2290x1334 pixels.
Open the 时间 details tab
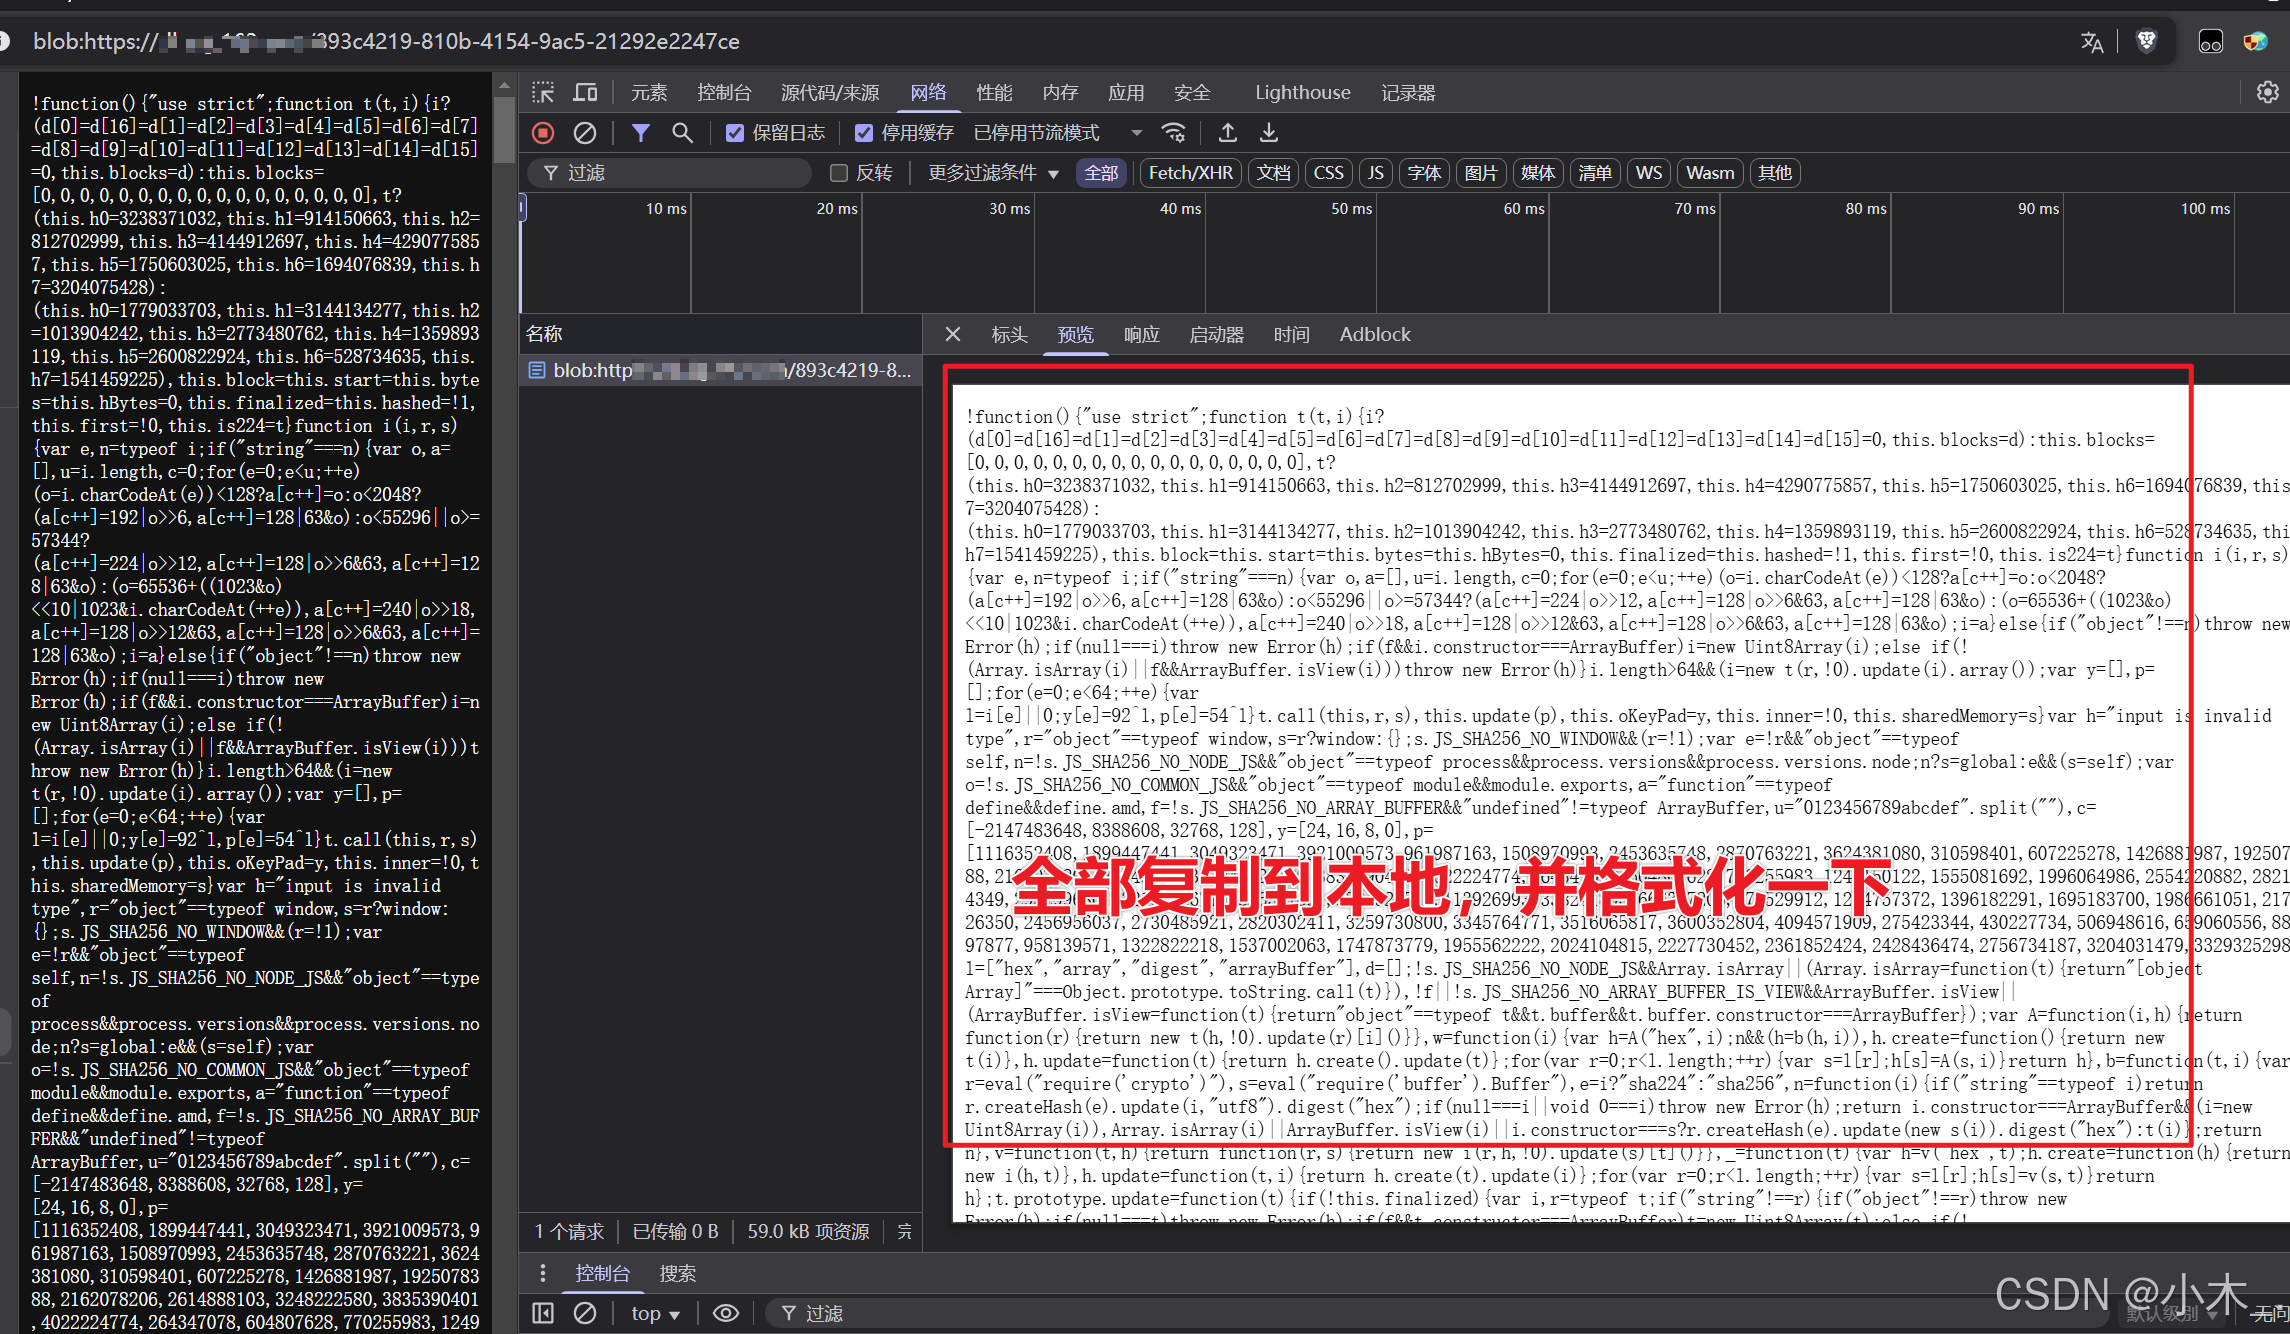click(x=1291, y=334)
